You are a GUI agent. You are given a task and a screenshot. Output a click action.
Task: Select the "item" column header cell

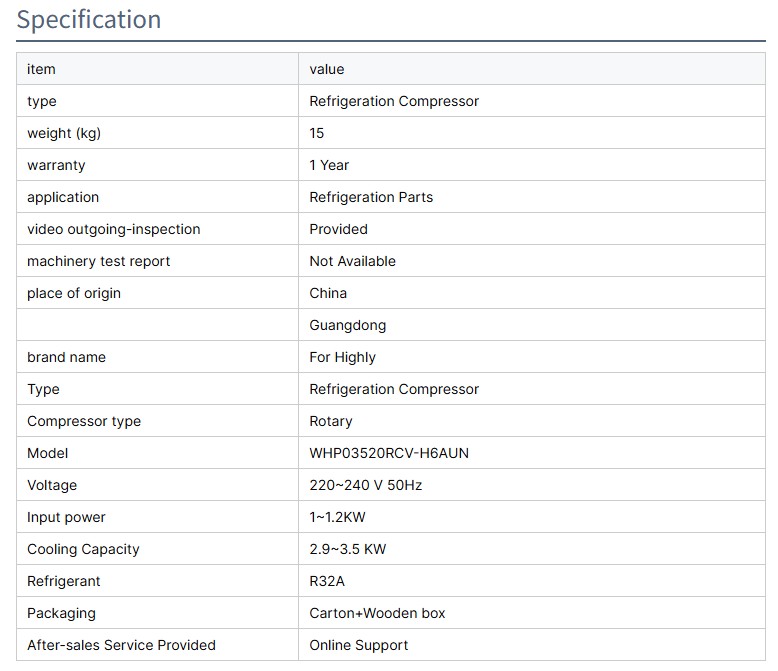42,69
